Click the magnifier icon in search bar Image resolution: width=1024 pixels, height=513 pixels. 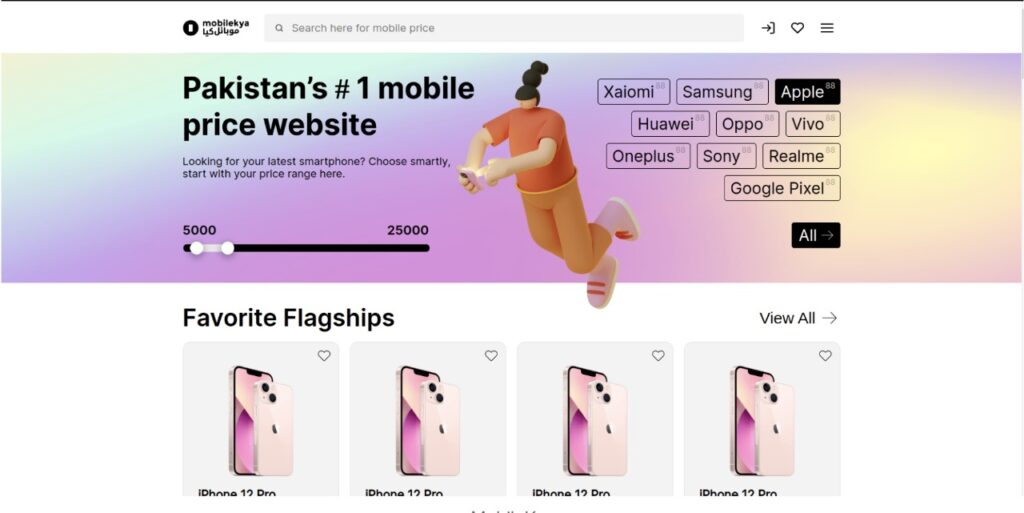pos(279,28)
